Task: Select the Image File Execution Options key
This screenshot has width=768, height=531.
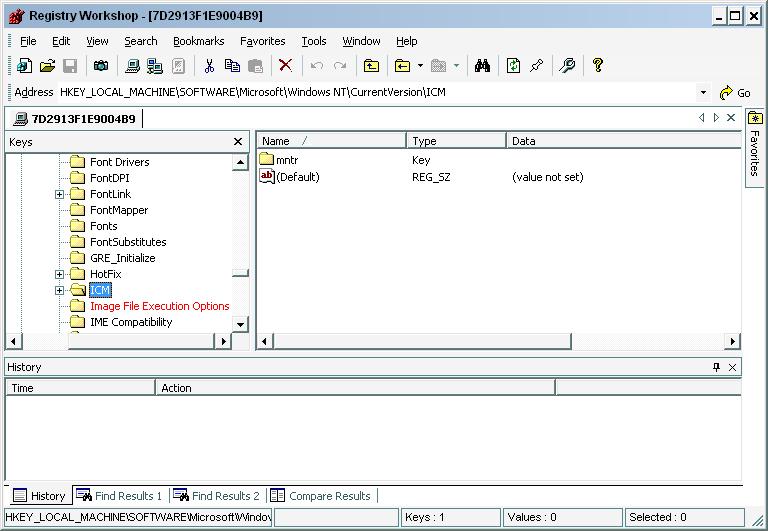Action: pos(159,306)
